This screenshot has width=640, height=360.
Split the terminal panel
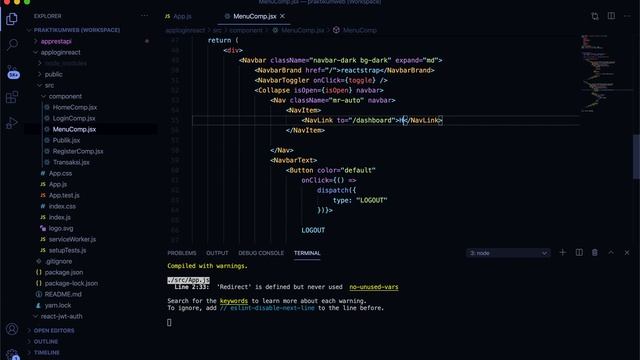pos(579,253)
